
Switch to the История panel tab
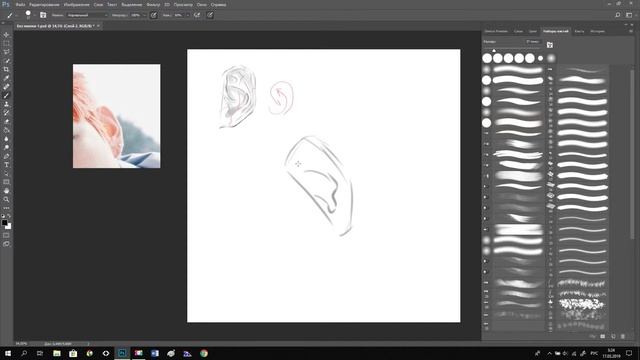pyautogui.click(x=597, y=31)
